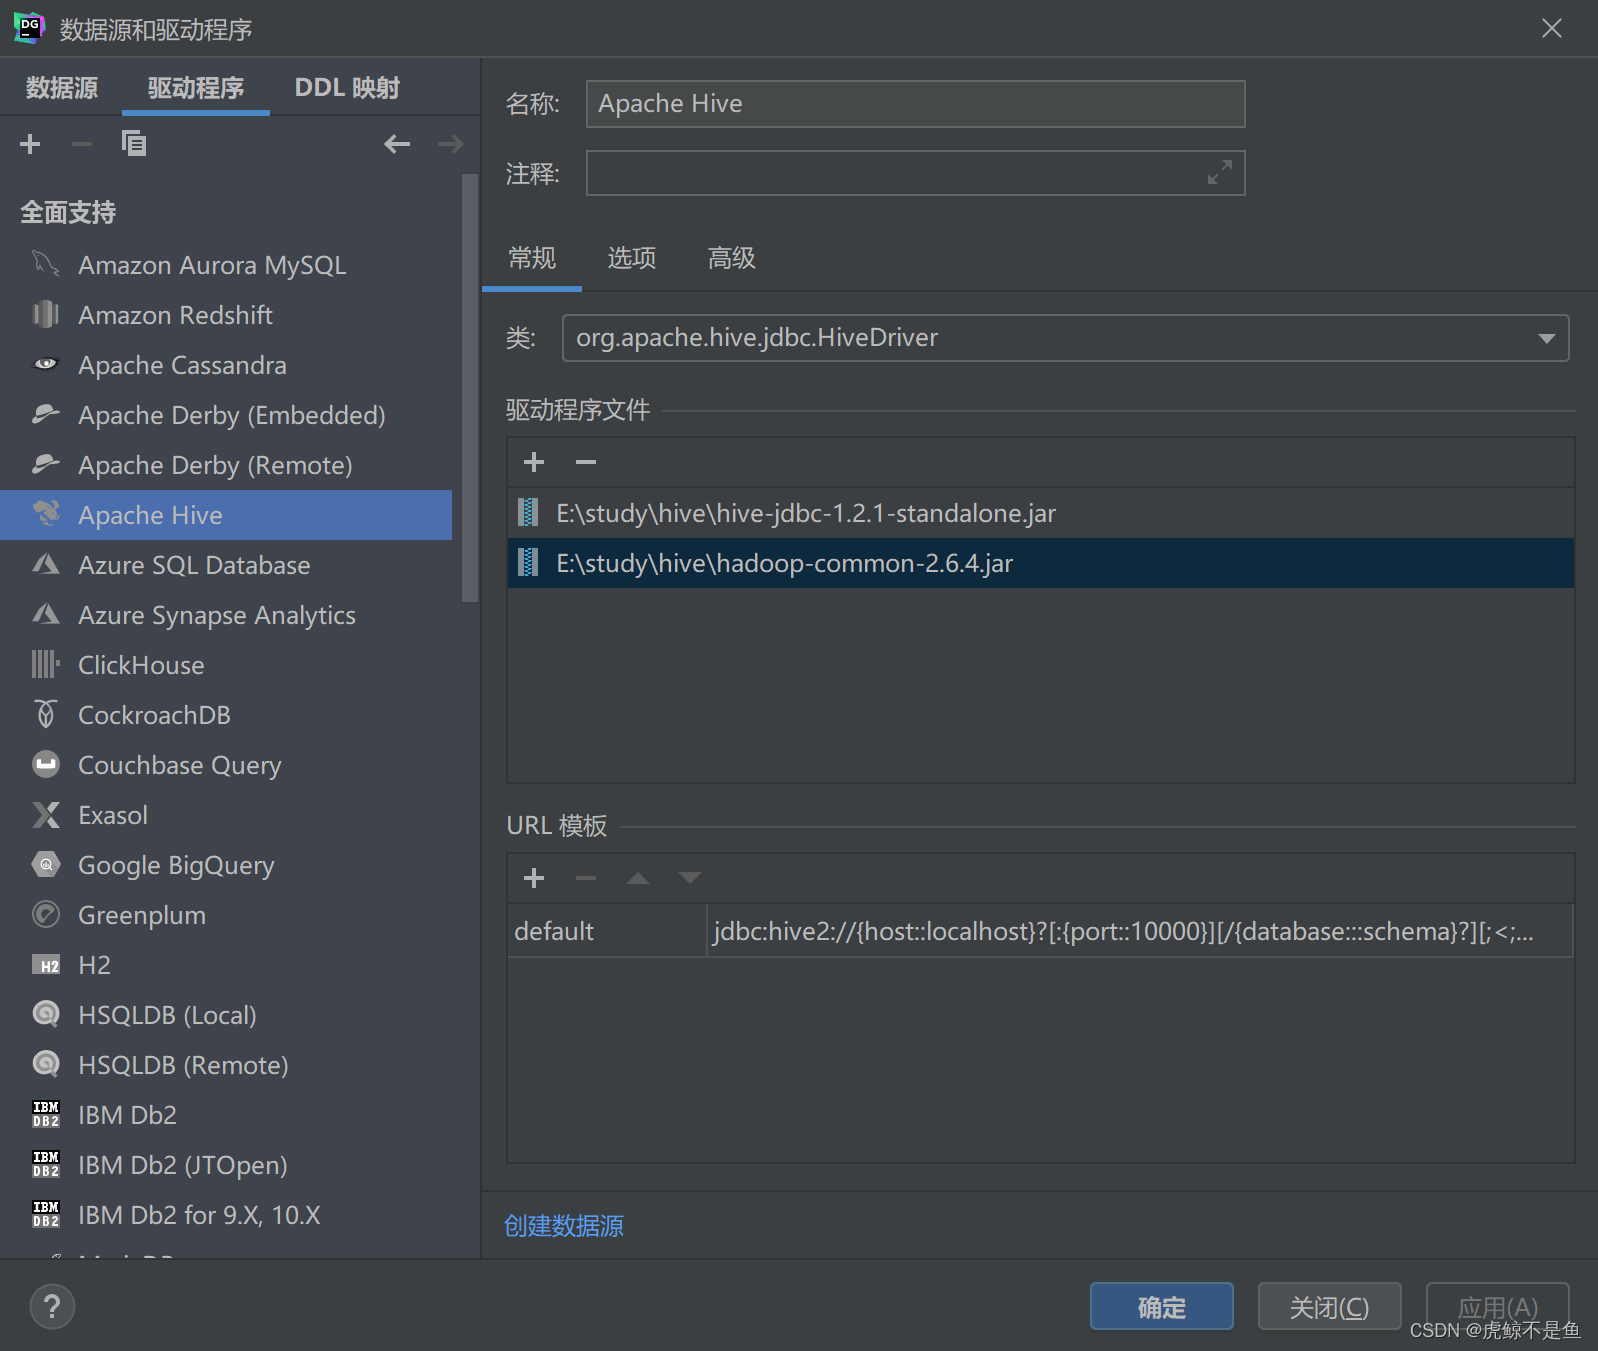Select IBM Db2 for 9.X, 10.X
The width and height of the screenshot is (1598, 1351).
point(226,1215)
